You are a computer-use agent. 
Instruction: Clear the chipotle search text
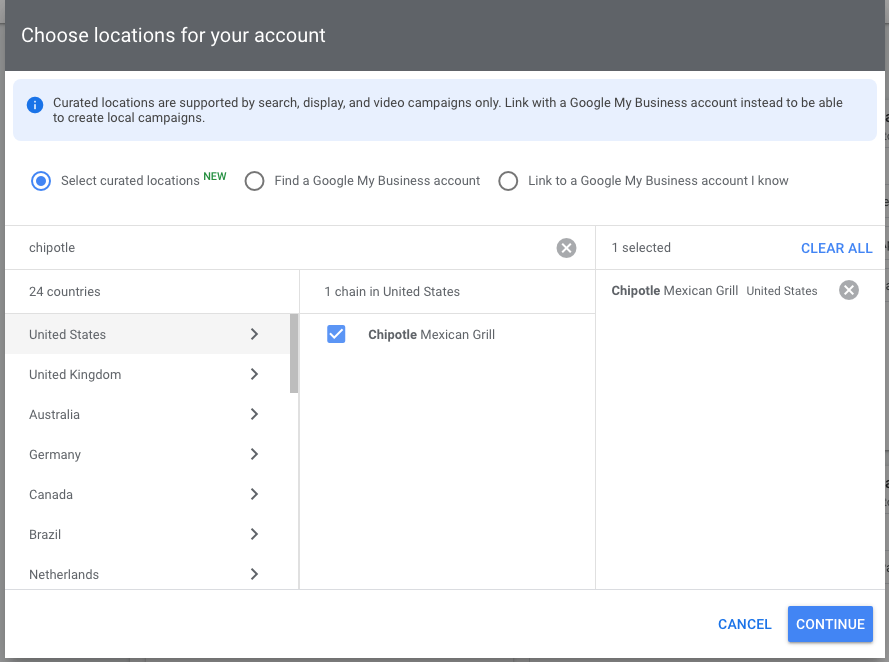pyautogui.click(x=566, y=248)
